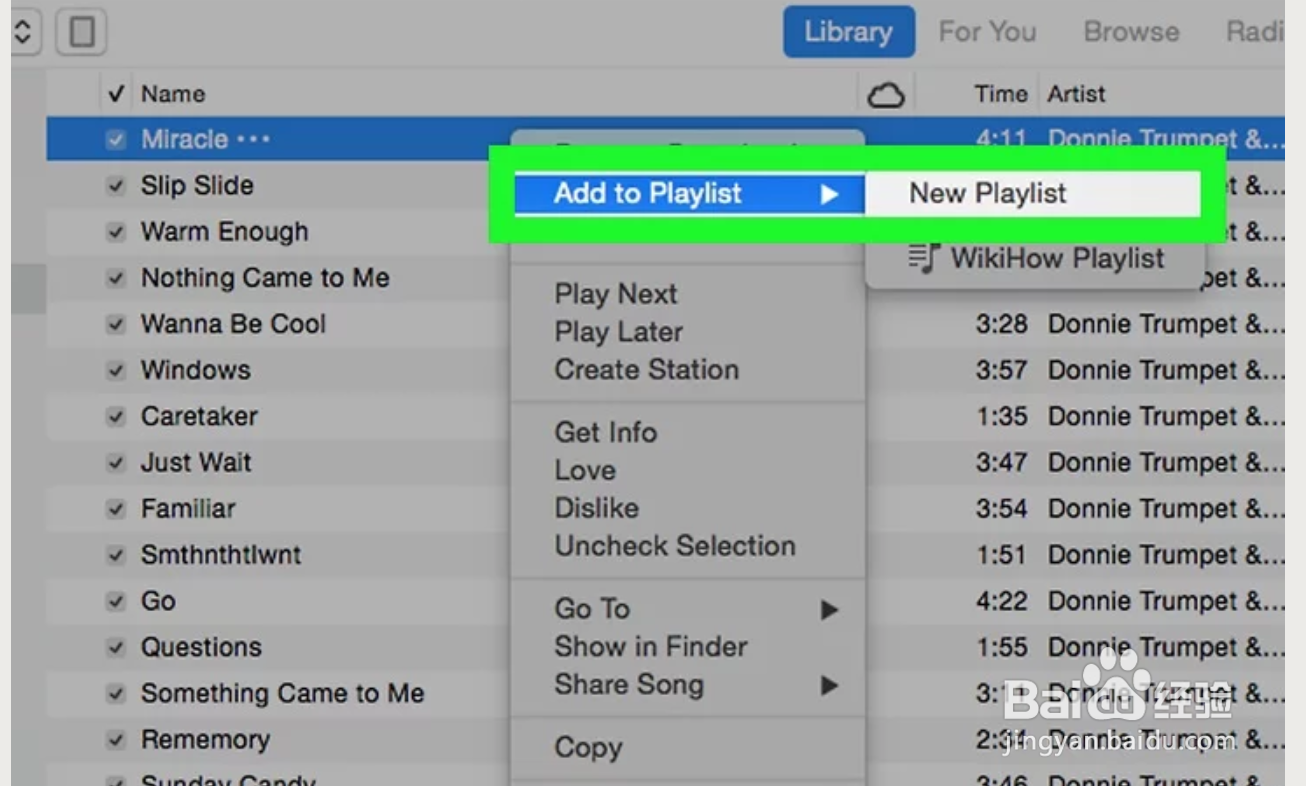Open the media type selector stepper arrows
The image size is (1306, 786).
point(24,32)
